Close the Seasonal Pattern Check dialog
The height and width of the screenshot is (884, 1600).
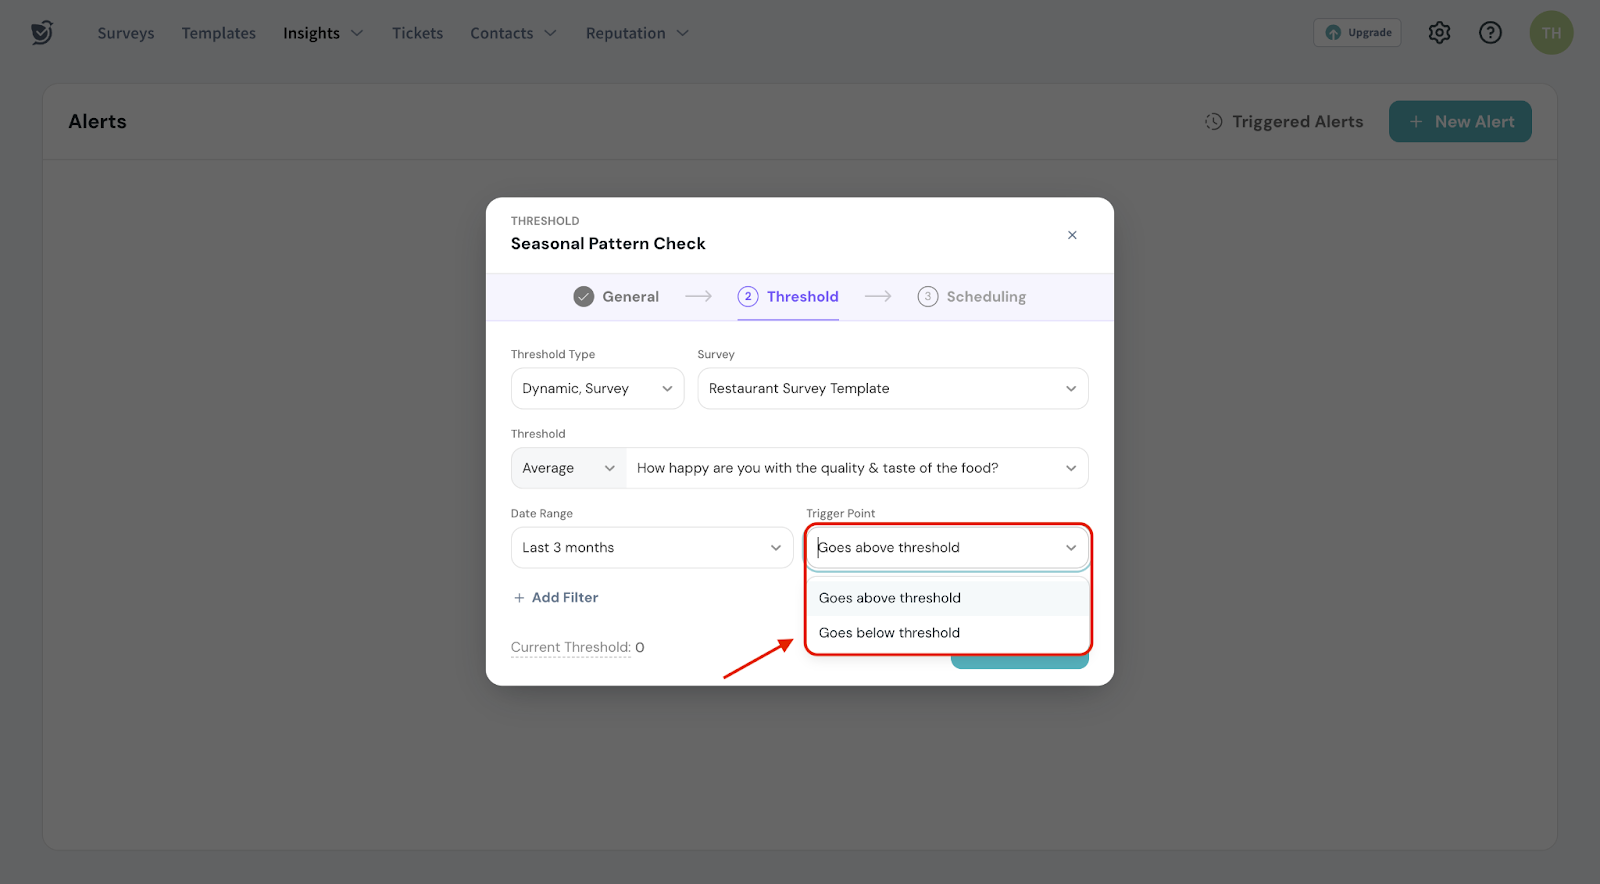coord(1072,235)
